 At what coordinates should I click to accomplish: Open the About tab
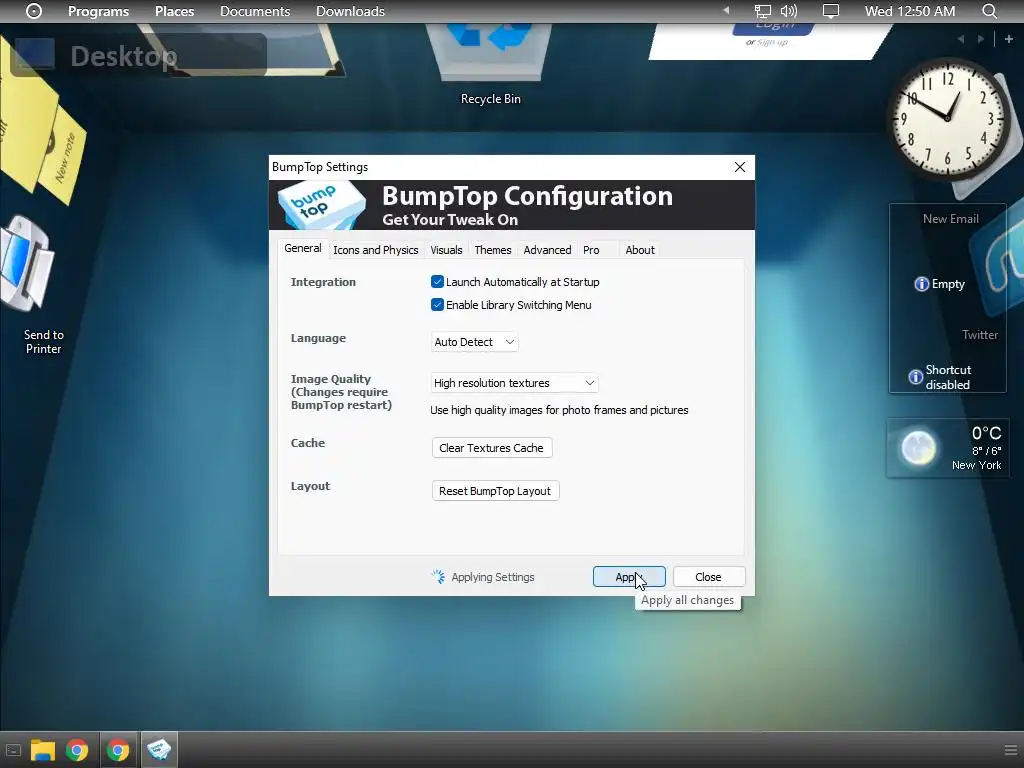click(x=640, y=249)
